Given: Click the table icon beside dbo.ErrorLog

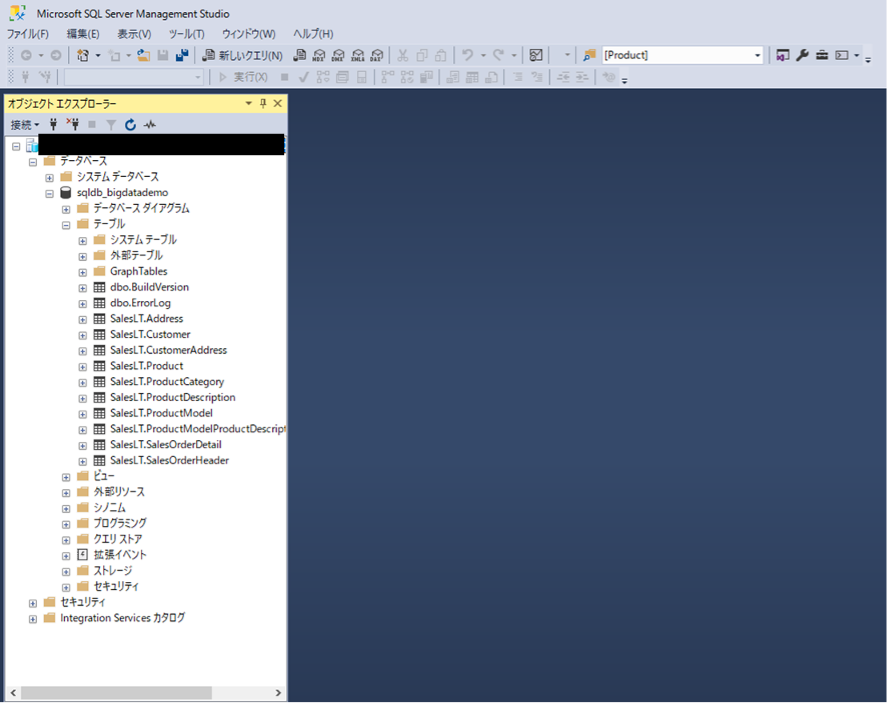Looking at the screenshot, I should coord(99,303).
